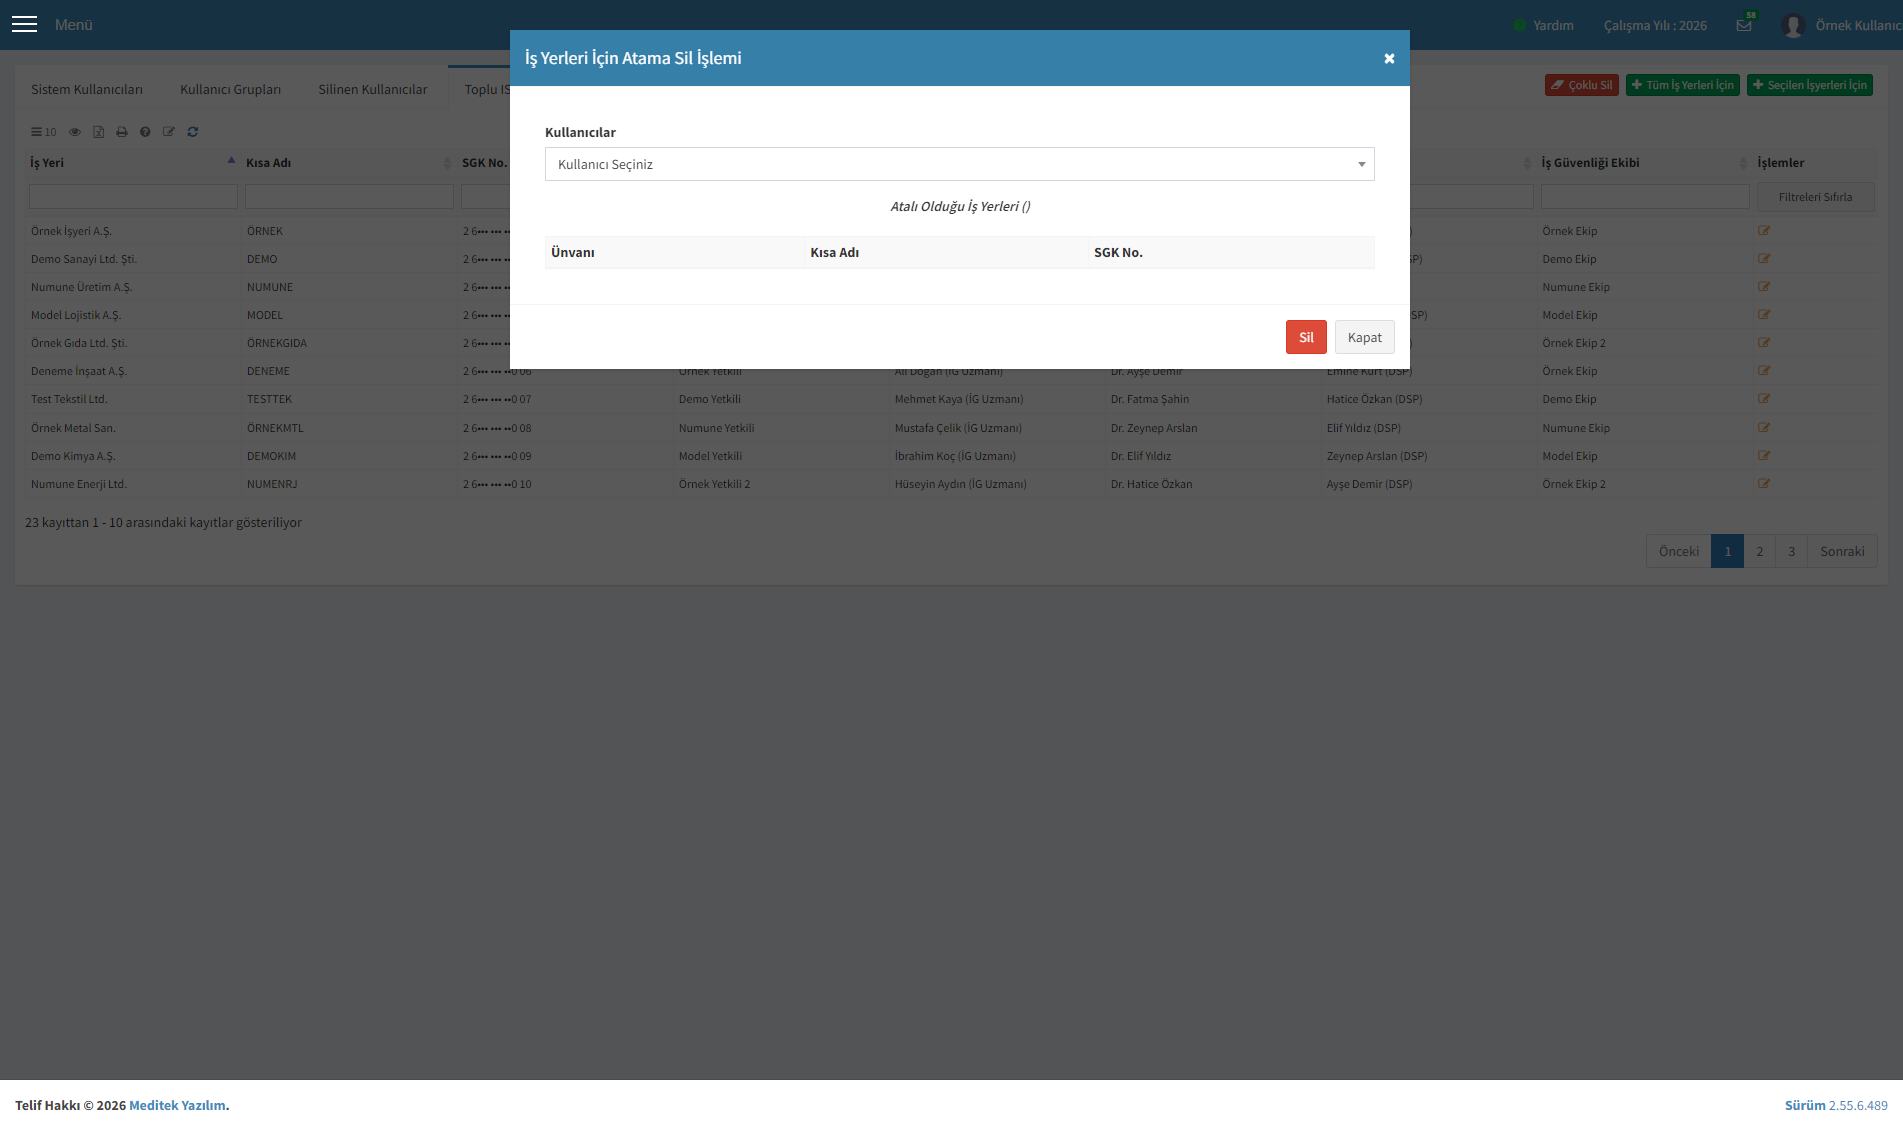
Task: Edit row Örnek Gıda Ltd. Şti. icon
Action: click(1764, 343)
